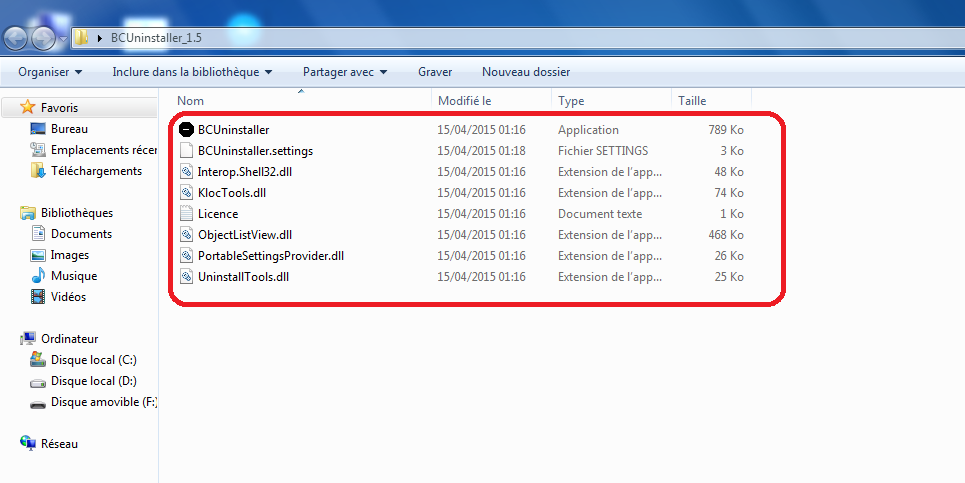965x483 pixels.
Task: Click BCUninstaller_1.5 in the address bar
Action: (156, 38)
